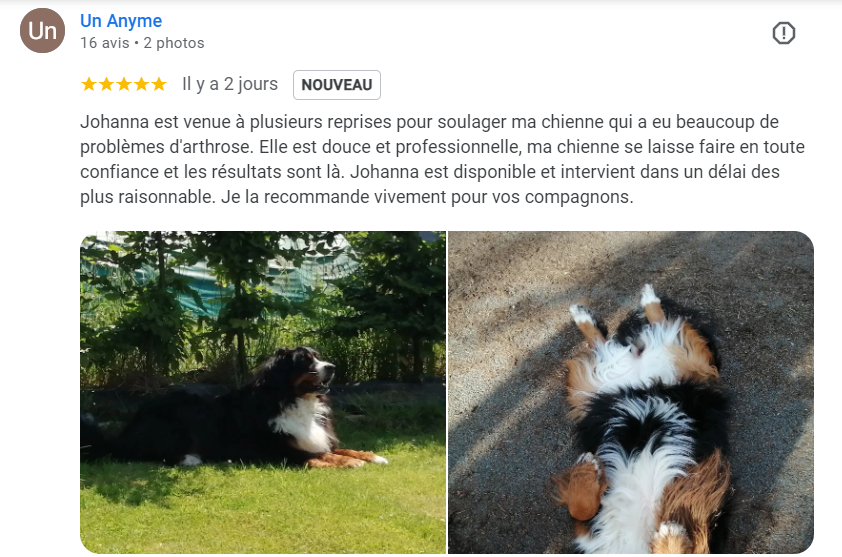Click the NOUVEAU badge
Viewport: 842px width, 557px height.
tap(337, 85)
